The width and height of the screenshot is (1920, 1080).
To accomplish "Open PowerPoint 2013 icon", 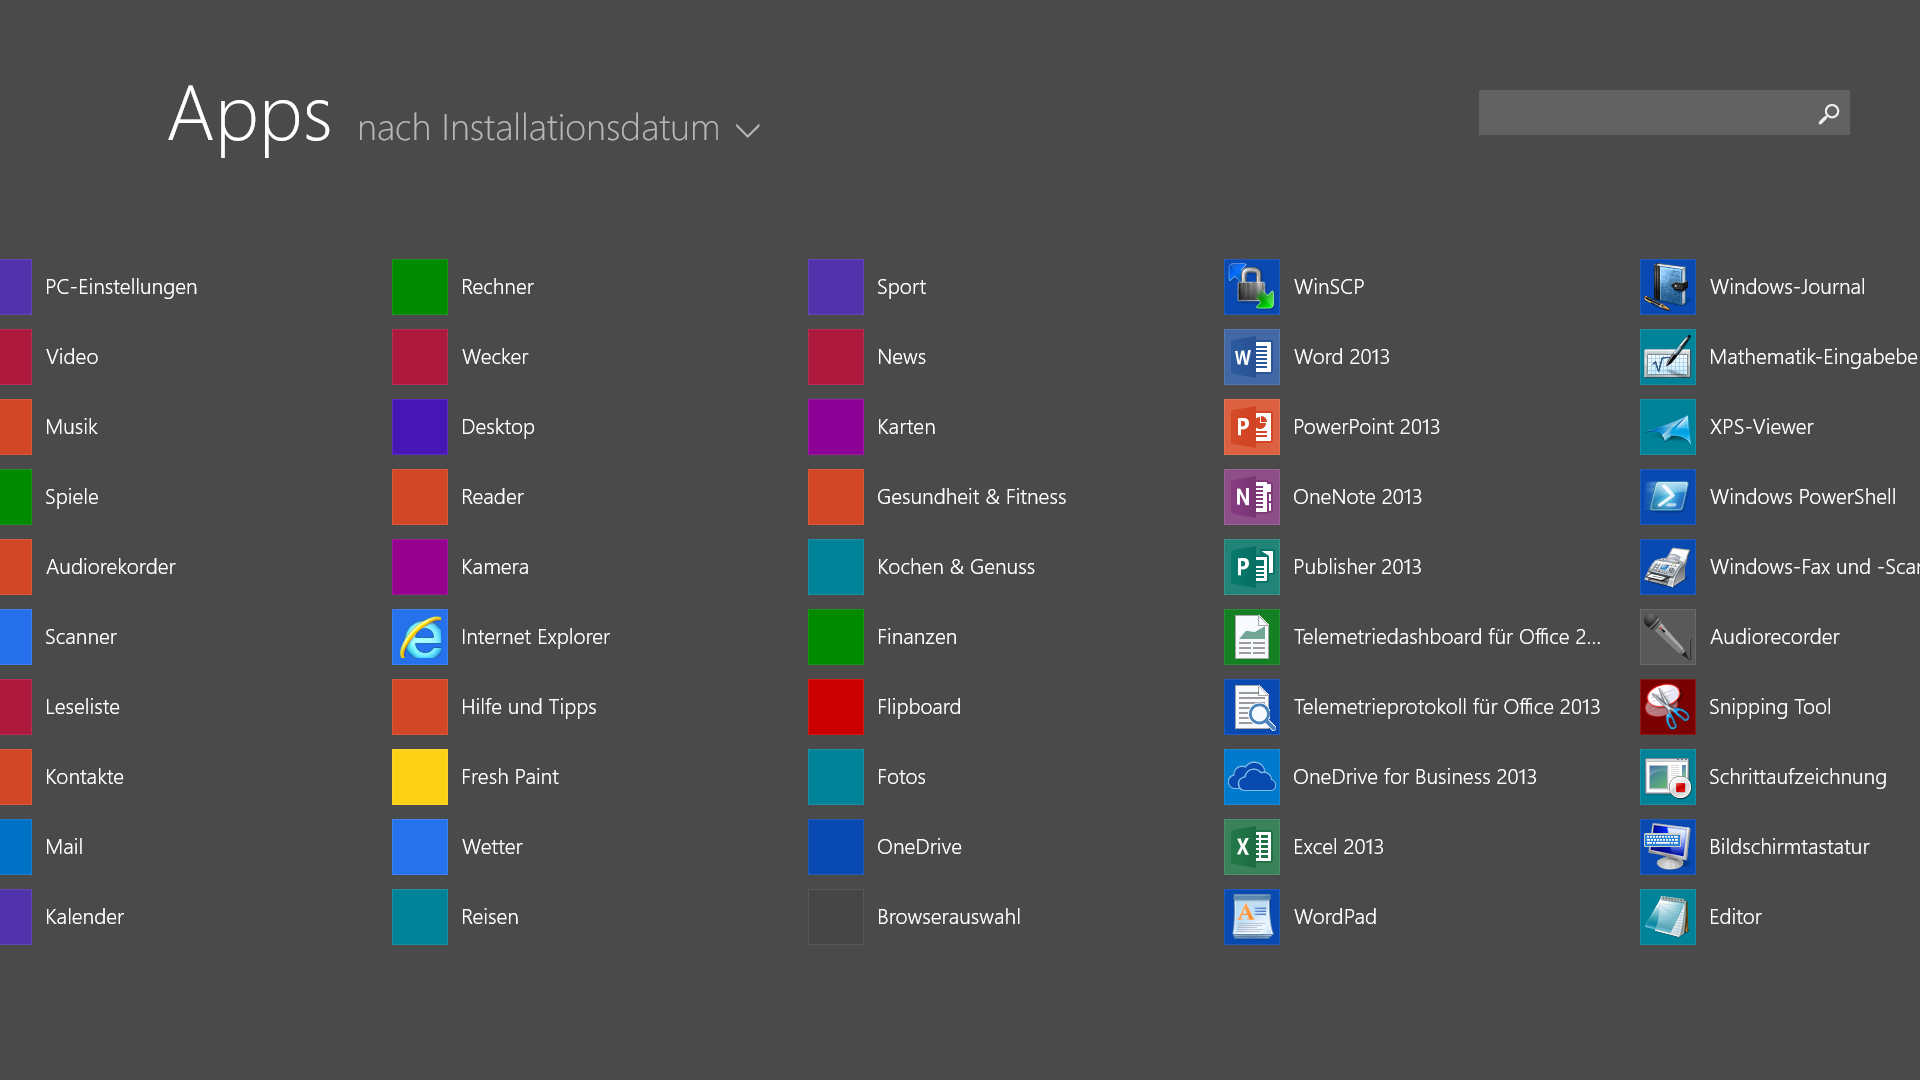I will coord(1251,427).
